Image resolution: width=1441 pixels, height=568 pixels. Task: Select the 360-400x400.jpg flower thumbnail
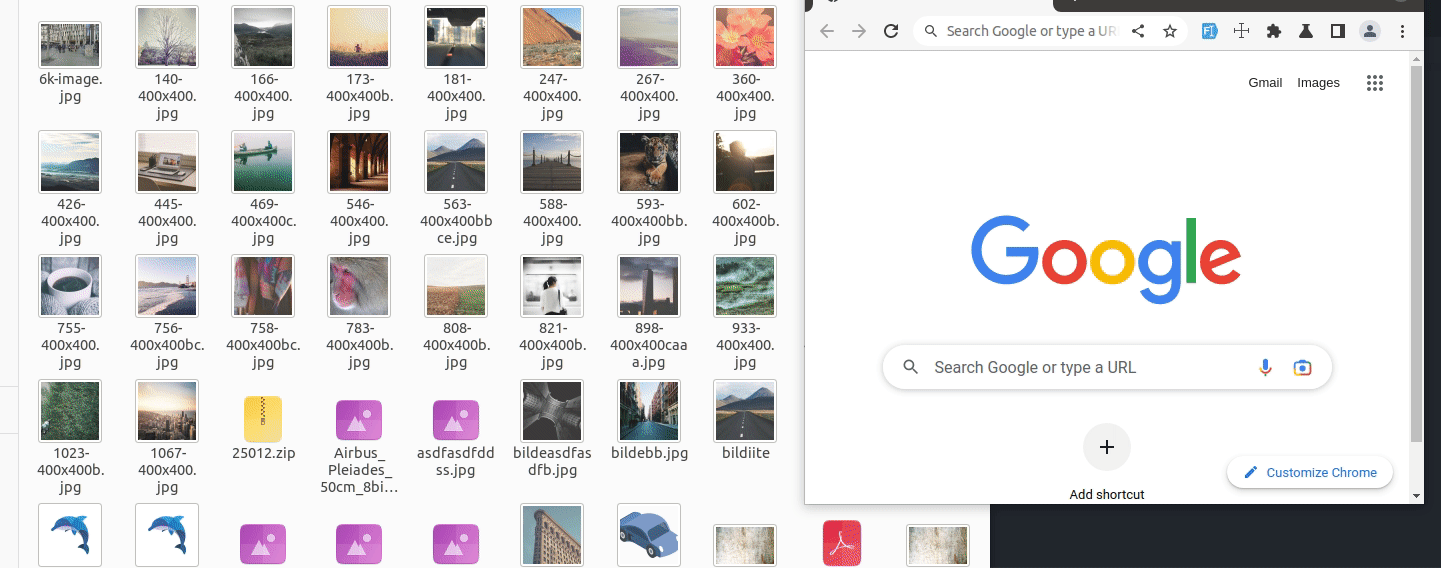[745, 37]
